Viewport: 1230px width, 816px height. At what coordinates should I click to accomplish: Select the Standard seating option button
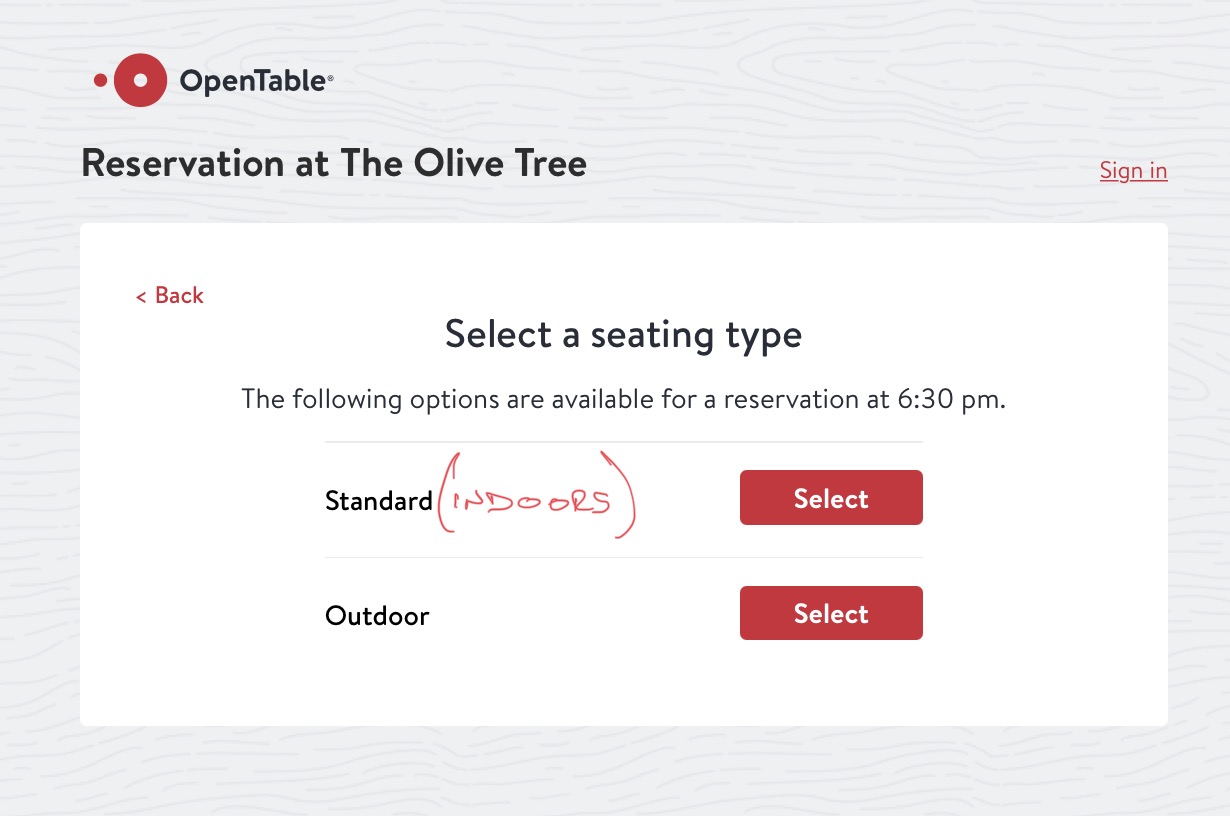[831, 498]
